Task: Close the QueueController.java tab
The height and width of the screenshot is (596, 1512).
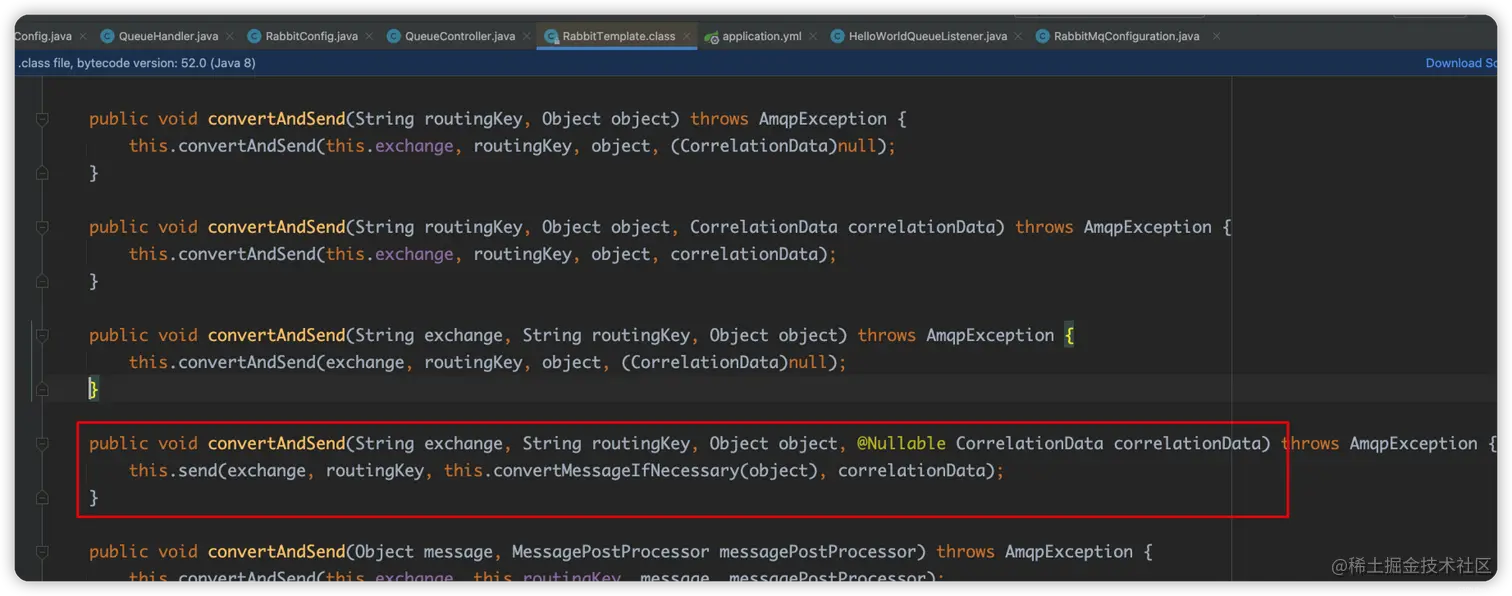Action: [x=527, y=36]
